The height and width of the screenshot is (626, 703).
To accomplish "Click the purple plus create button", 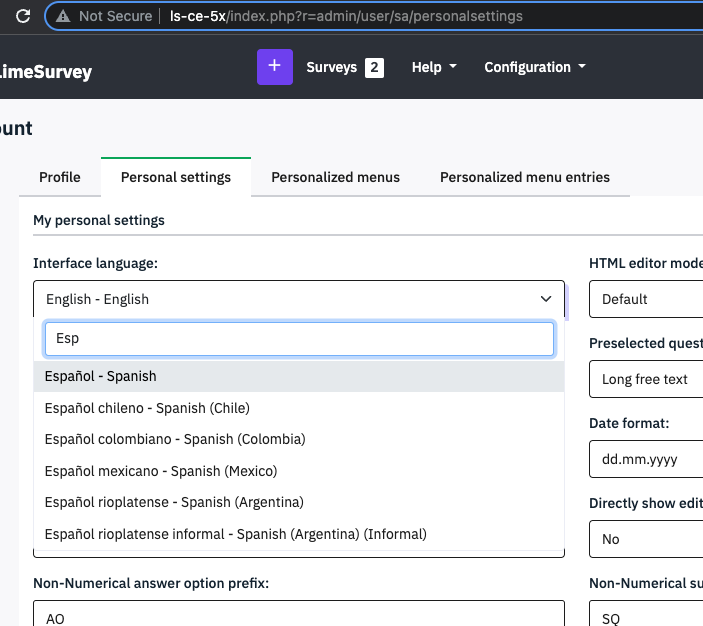I will pos(274,67).
